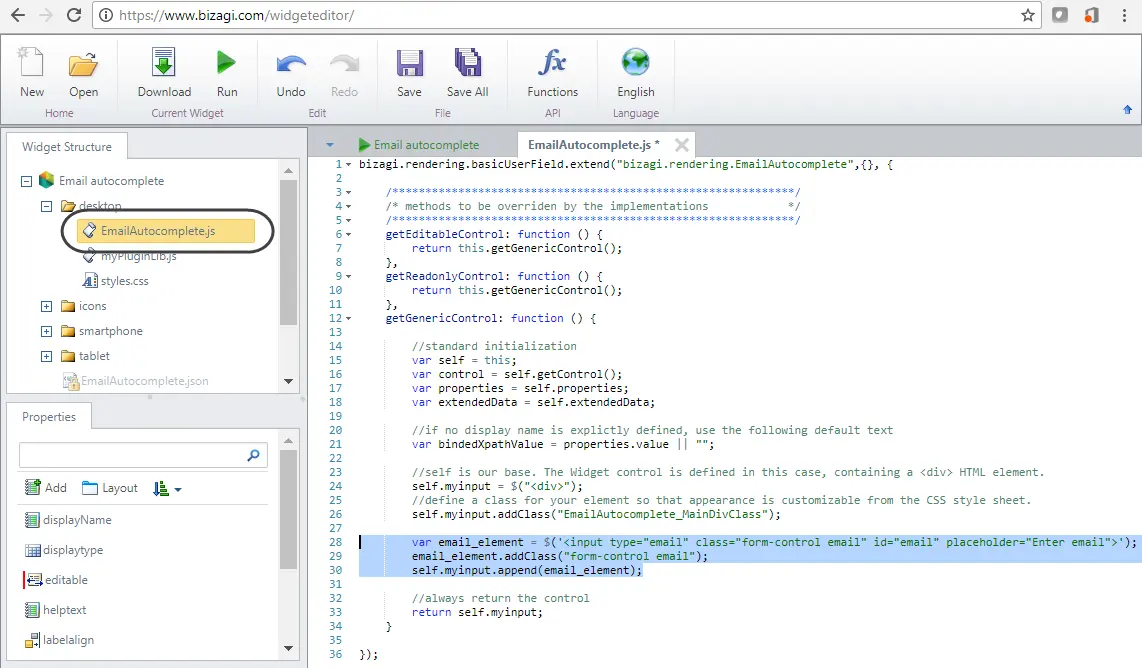Close the EmailAutocomplete.js tab
Viewport: 1142px width, 668px height.
click(682, 144)
